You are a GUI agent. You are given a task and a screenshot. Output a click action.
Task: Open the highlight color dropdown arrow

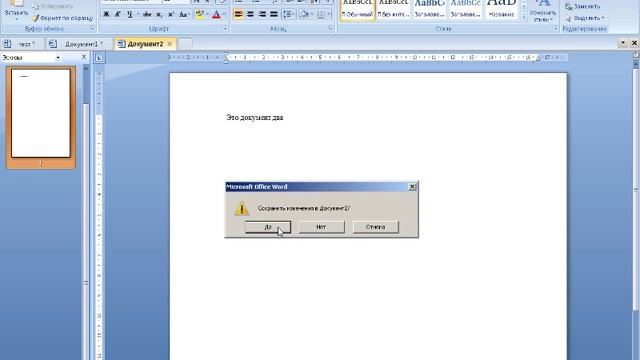(207, 14)
